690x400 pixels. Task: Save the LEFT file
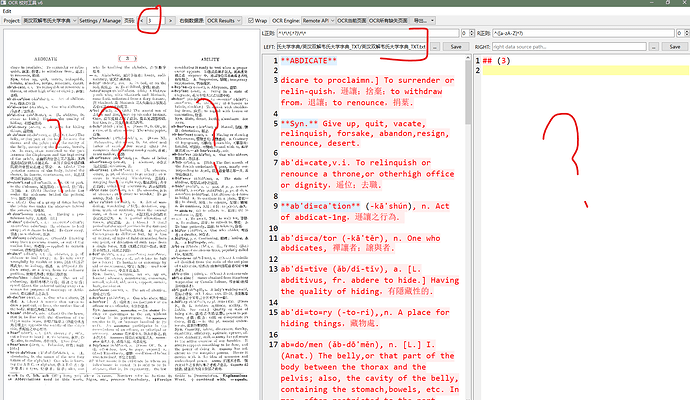455,47
